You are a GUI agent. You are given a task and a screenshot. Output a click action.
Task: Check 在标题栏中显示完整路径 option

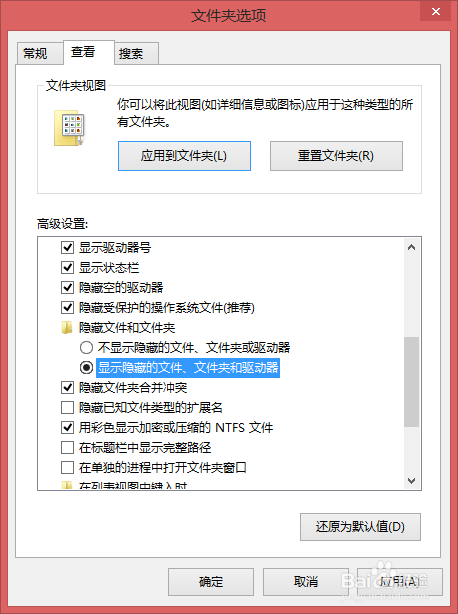tap(67, 447)
